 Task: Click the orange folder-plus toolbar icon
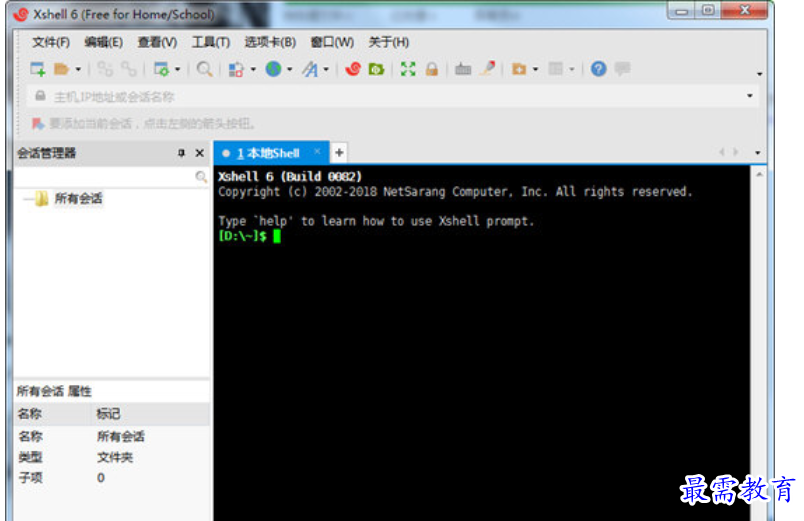point(519,69)
